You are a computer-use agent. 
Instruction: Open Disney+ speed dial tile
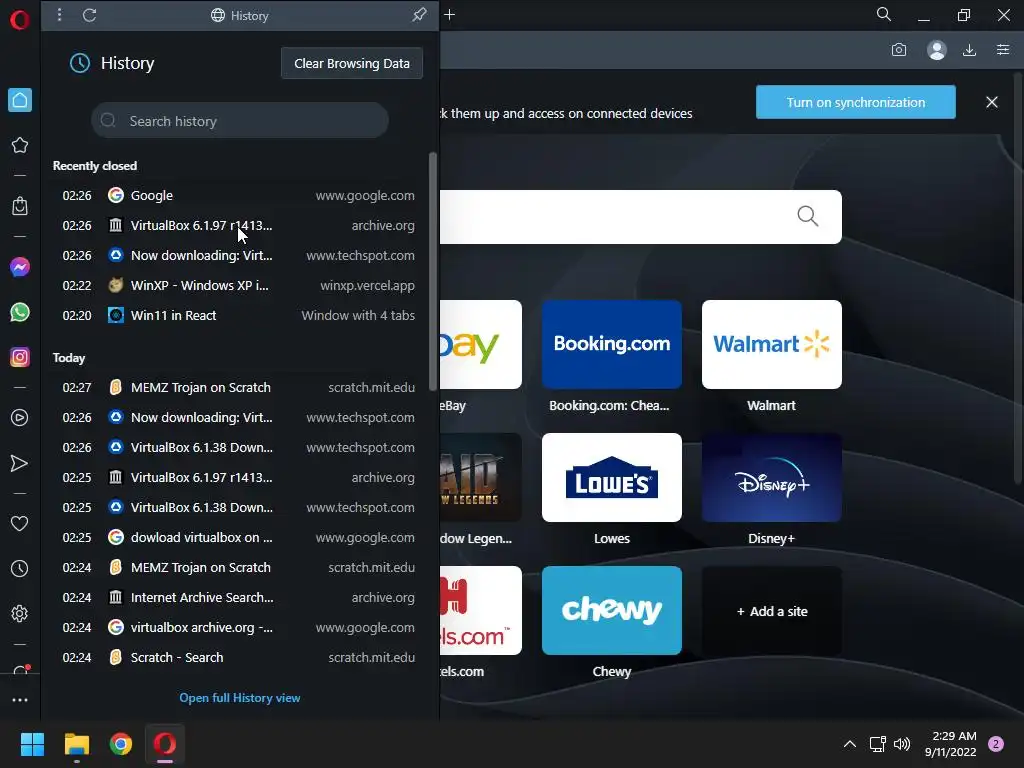(771, 477)
